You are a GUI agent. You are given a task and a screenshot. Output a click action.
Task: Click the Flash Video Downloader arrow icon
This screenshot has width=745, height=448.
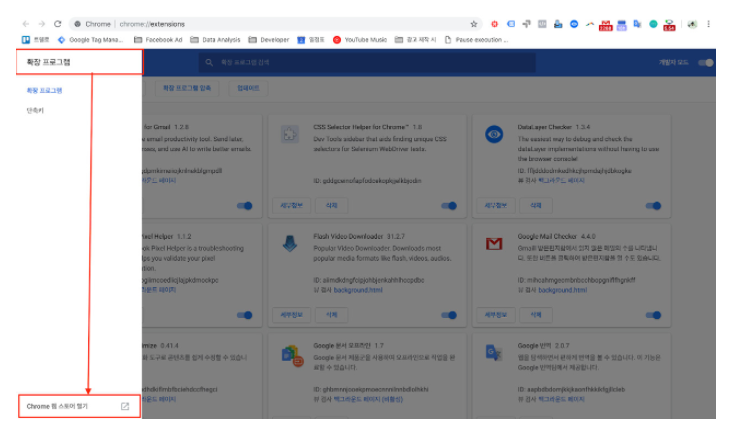[290, 244]
